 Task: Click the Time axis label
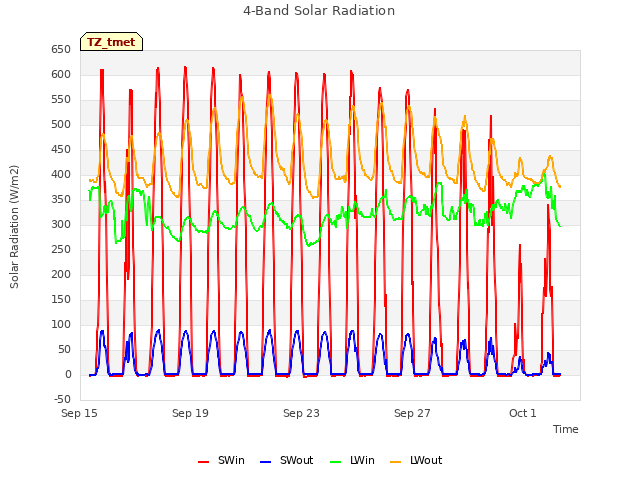coord(566,429)
